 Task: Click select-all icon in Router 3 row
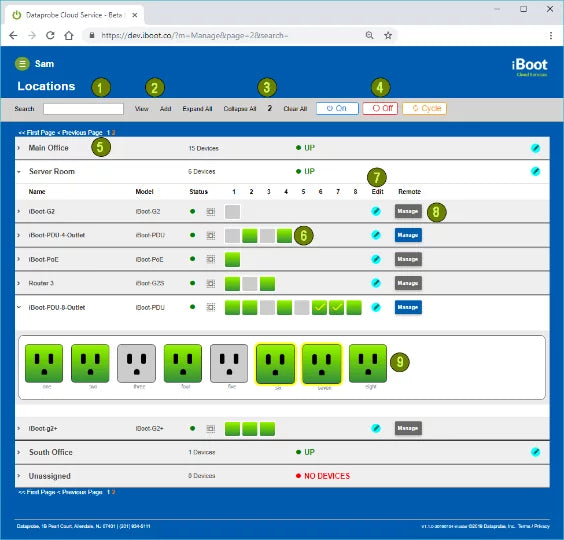click(211, 283)
